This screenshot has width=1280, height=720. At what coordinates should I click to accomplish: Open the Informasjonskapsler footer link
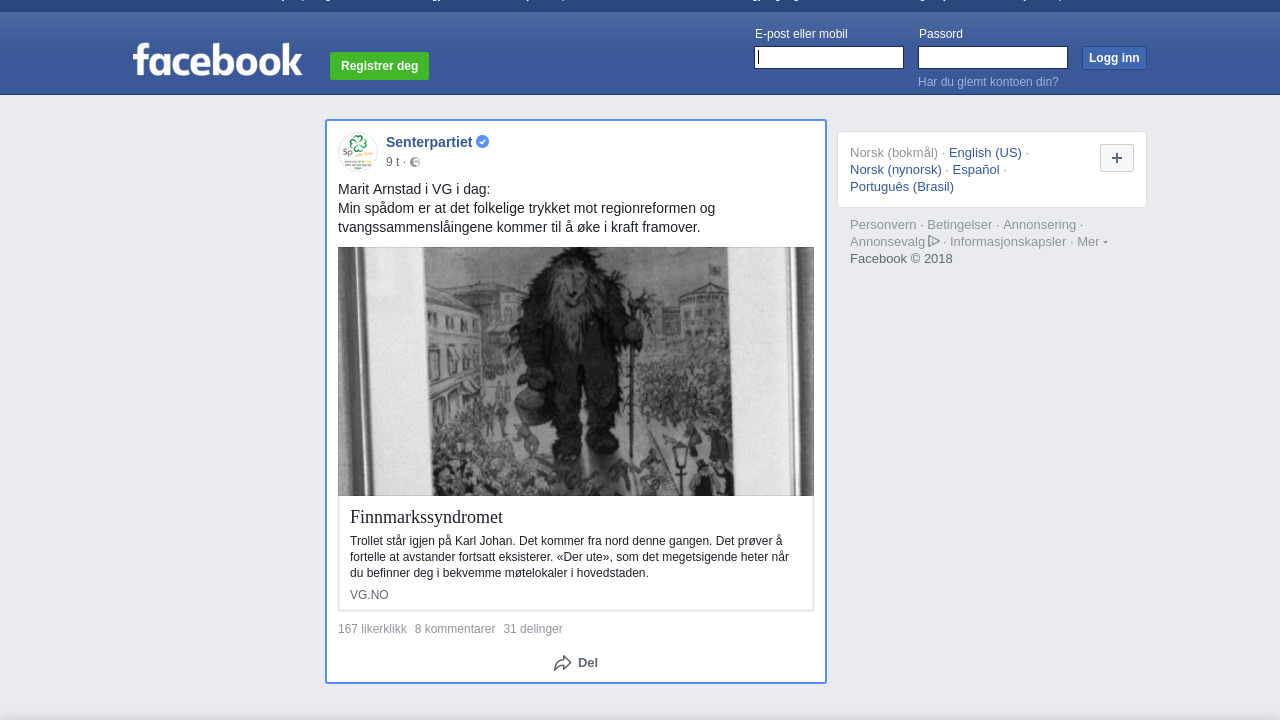click(1008, 242)
